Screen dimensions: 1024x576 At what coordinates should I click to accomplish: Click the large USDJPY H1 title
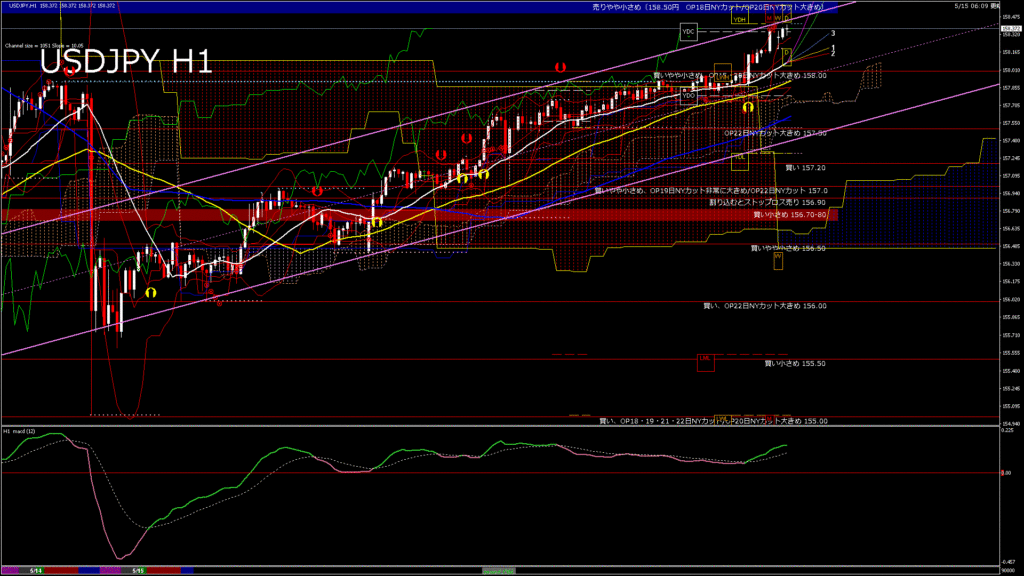coord(126,62)
